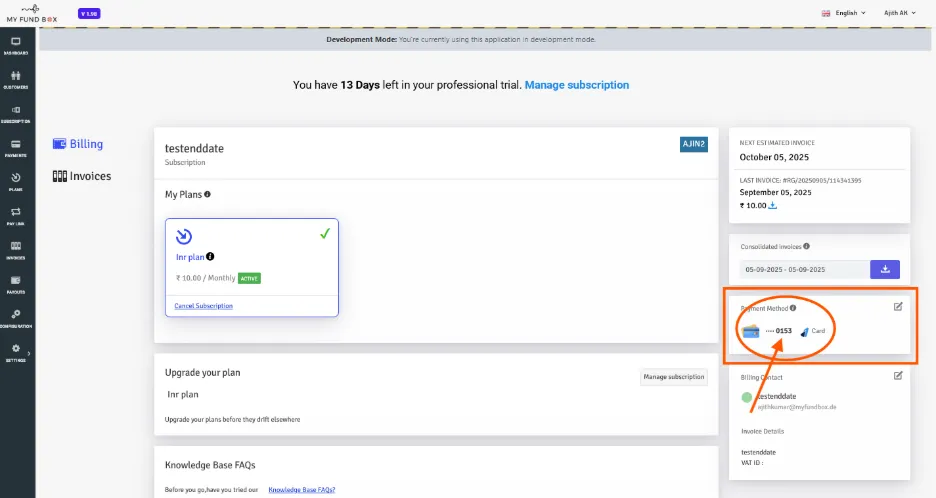Click the ACTIVE status badge
936x498 pixels.
point(250,278)
